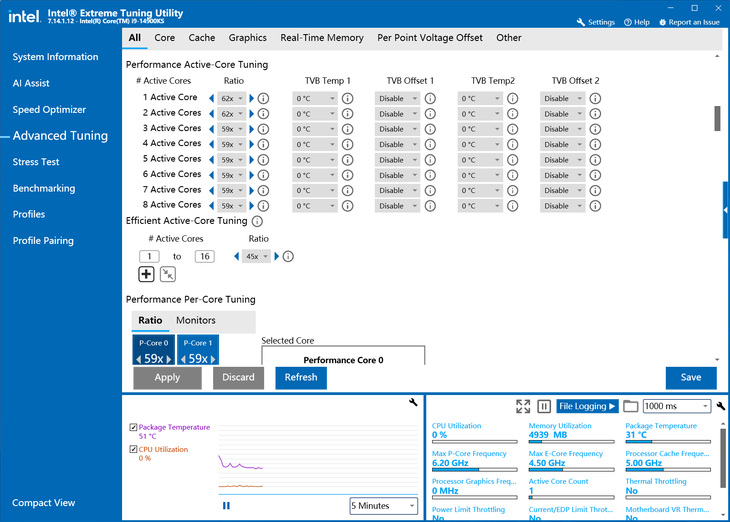This screenshot has height=522, width=730.
Task: Increase ratio for 1 Active Core
Action: pyautogui.click(x=252, y=98)
